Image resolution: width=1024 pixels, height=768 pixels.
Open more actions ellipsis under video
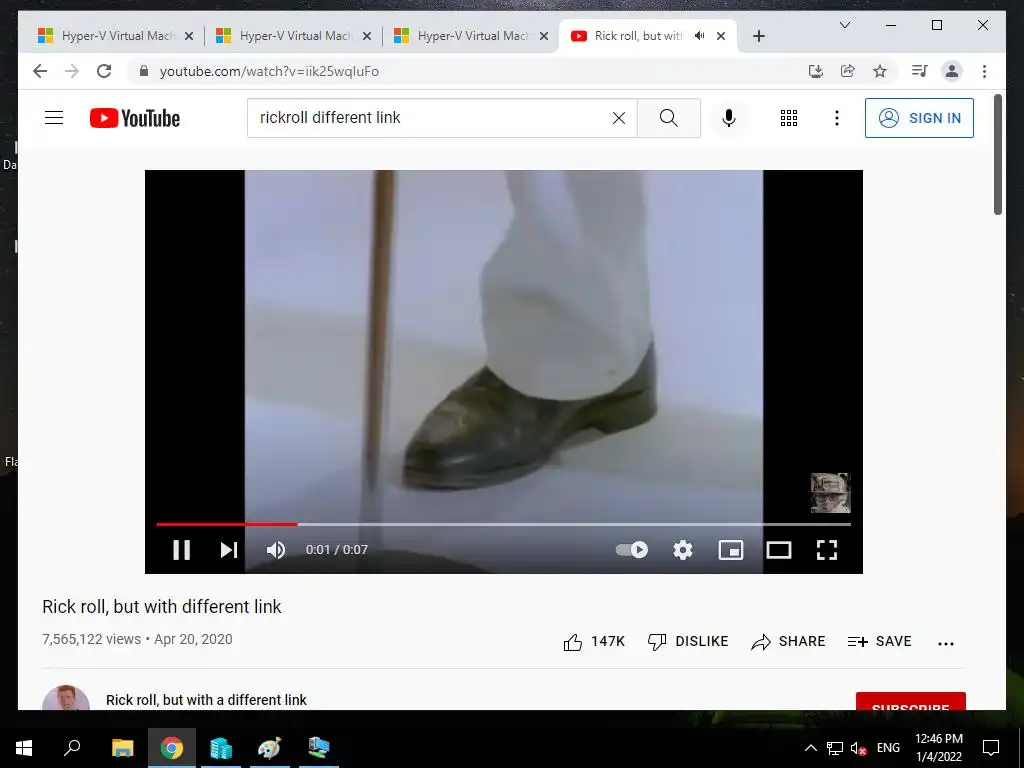coord(946,643)
